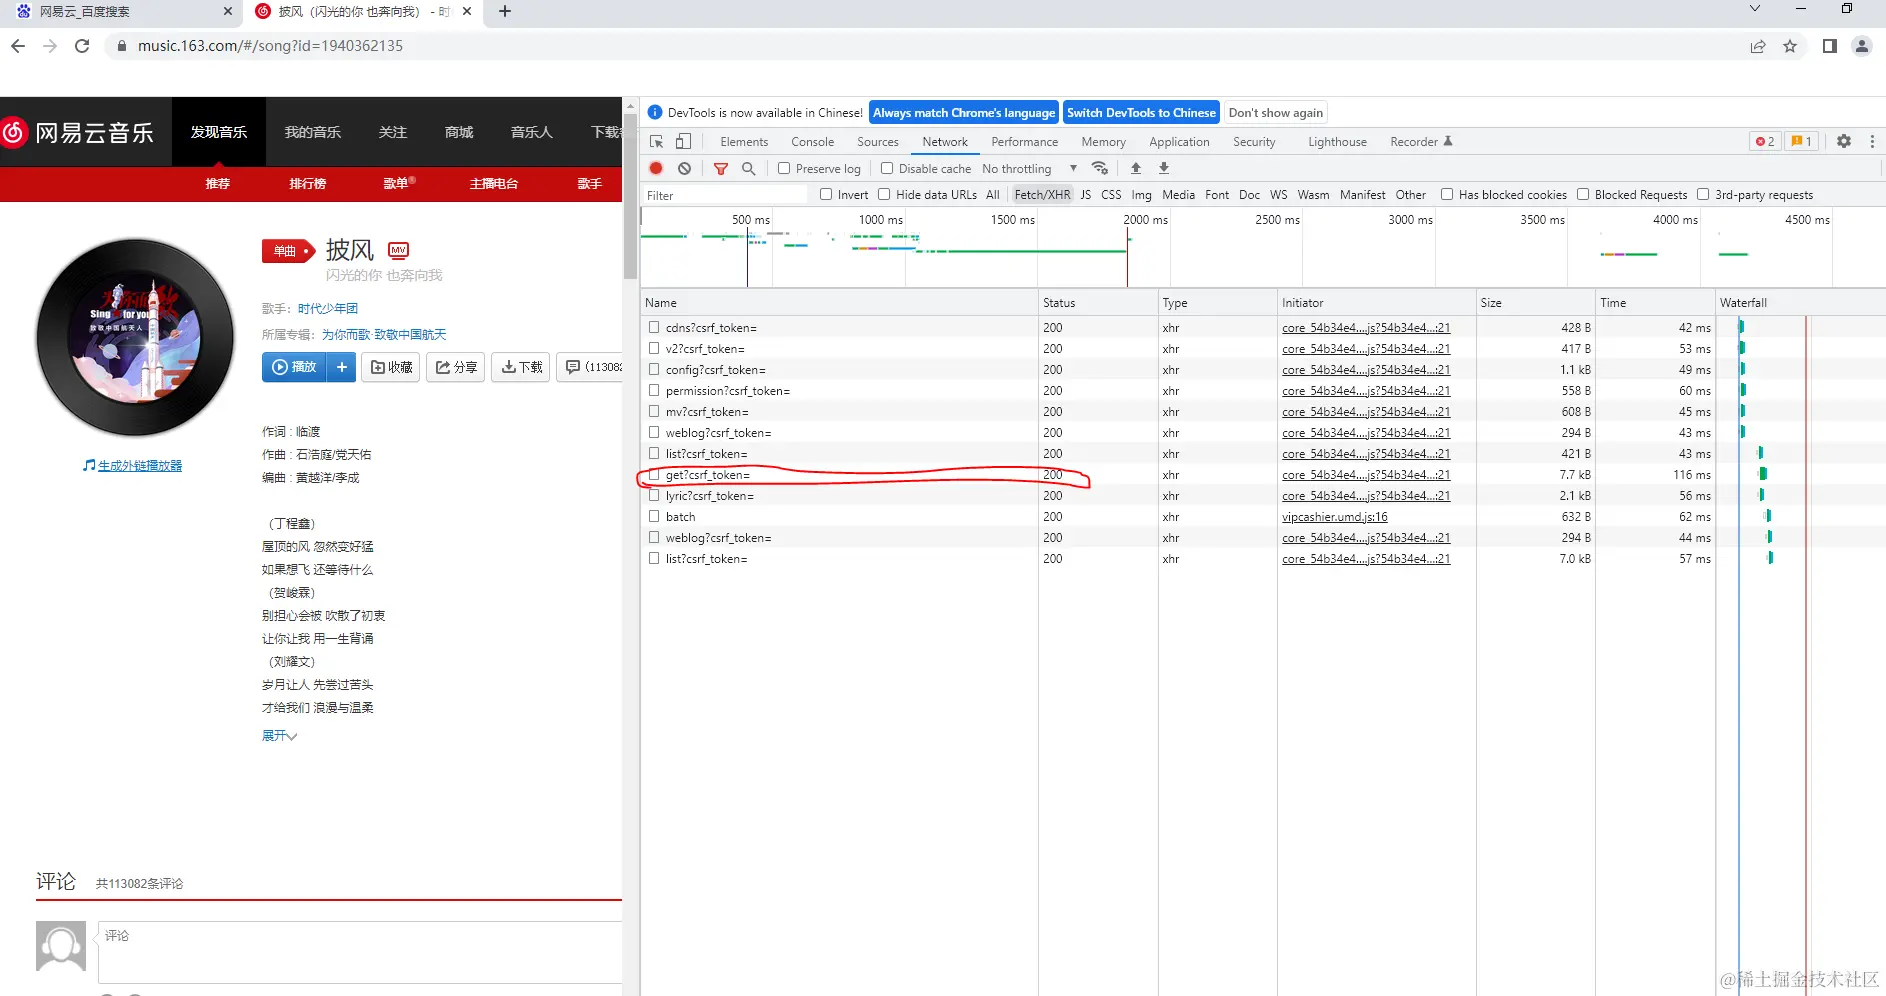Open network search with the magnifier icon

click(x=748, y=168)
